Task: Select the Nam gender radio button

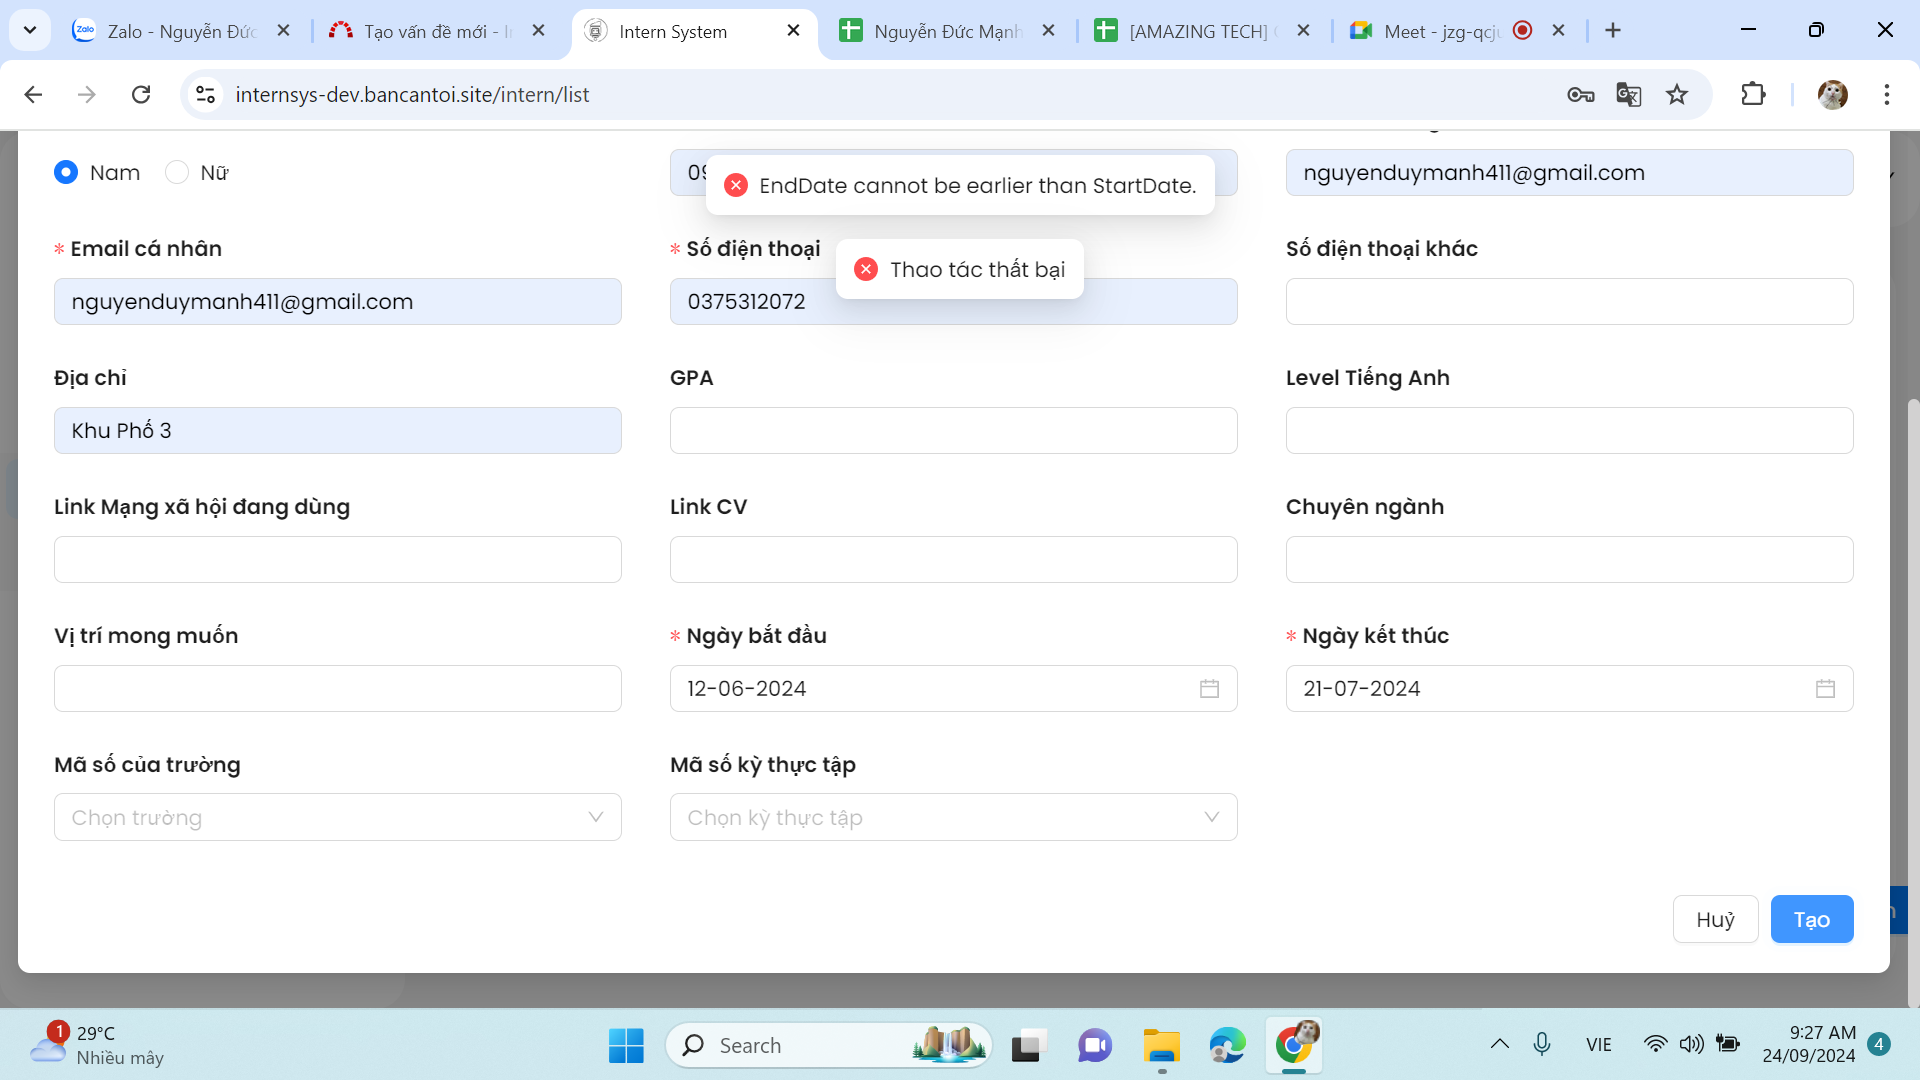Action: click(x=66, y=173)
